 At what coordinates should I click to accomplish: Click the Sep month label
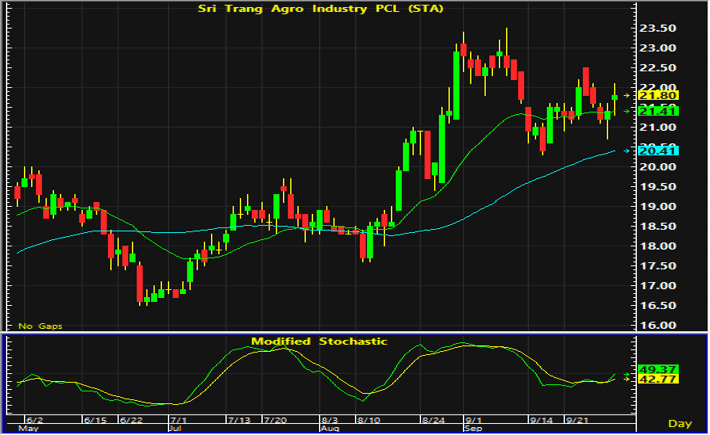(x=473, y=429)
